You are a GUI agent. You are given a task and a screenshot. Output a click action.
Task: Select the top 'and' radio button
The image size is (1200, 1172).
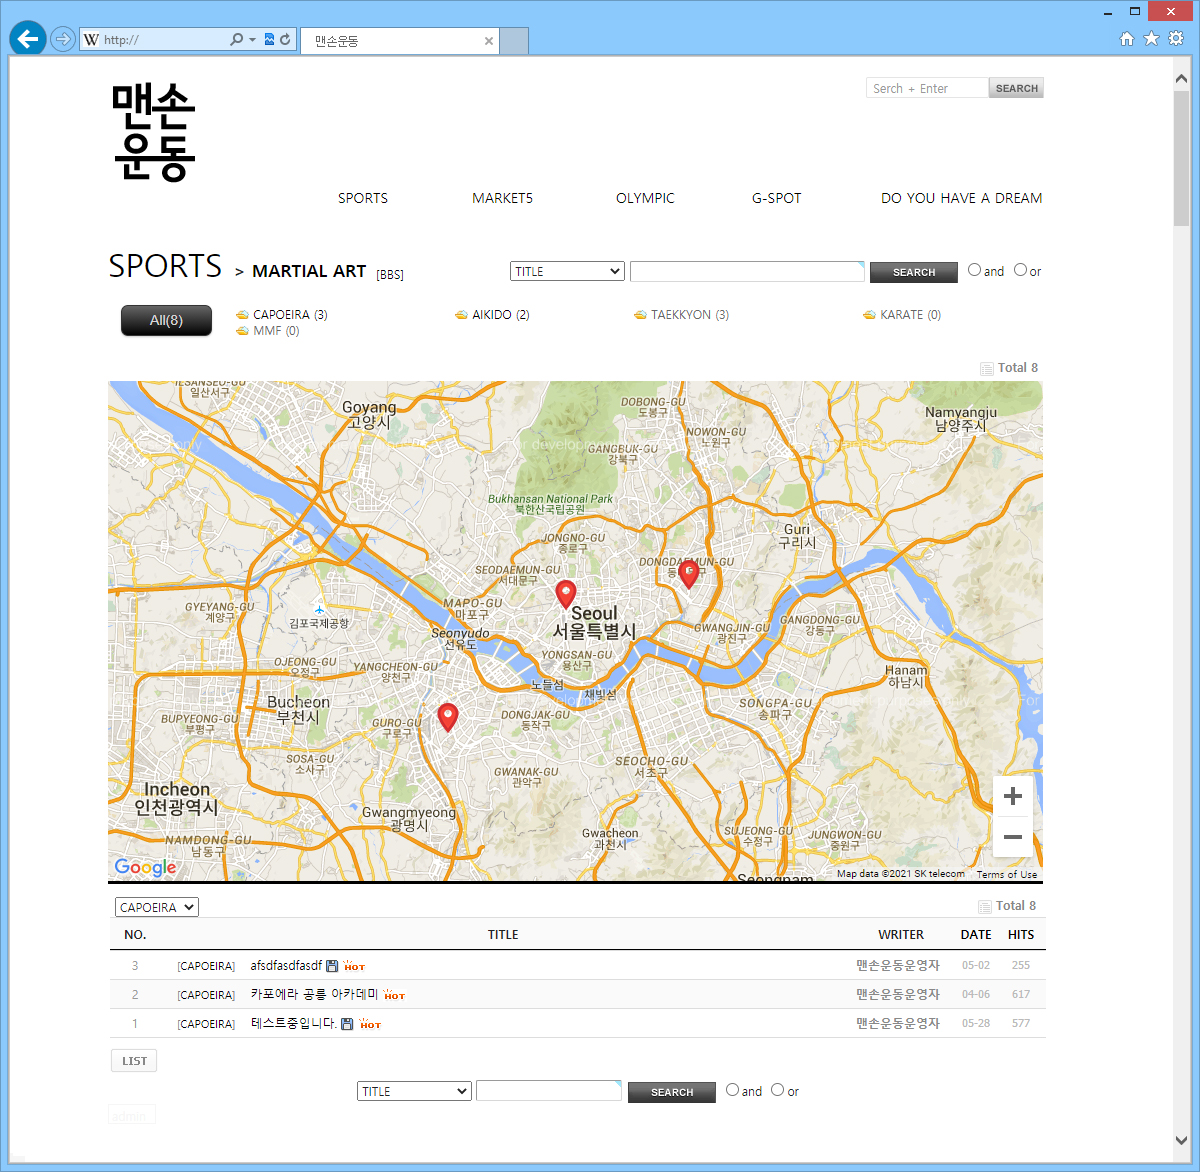coord(975,270)
